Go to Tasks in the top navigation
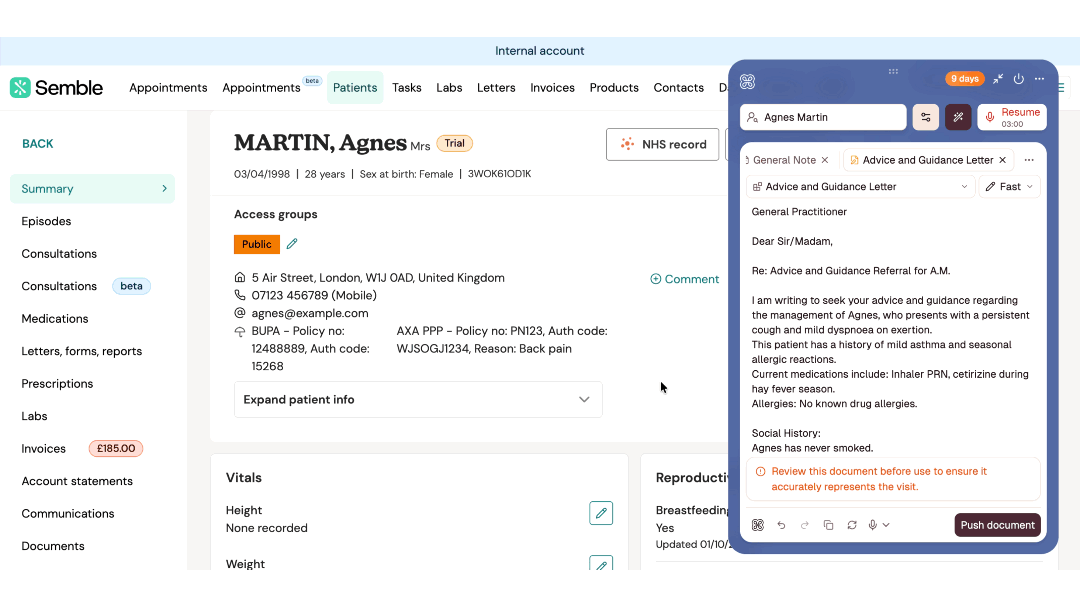The height and width of the screenshot is (608, 1080). (x=407, y=87)
